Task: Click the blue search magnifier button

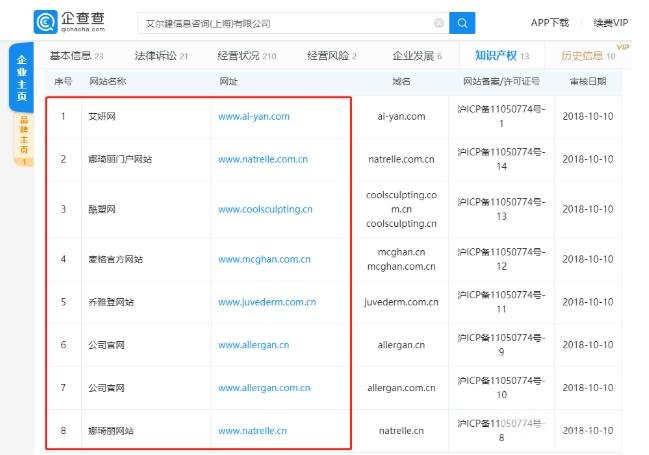Action: pyautogui.click(x=462, y=23)
